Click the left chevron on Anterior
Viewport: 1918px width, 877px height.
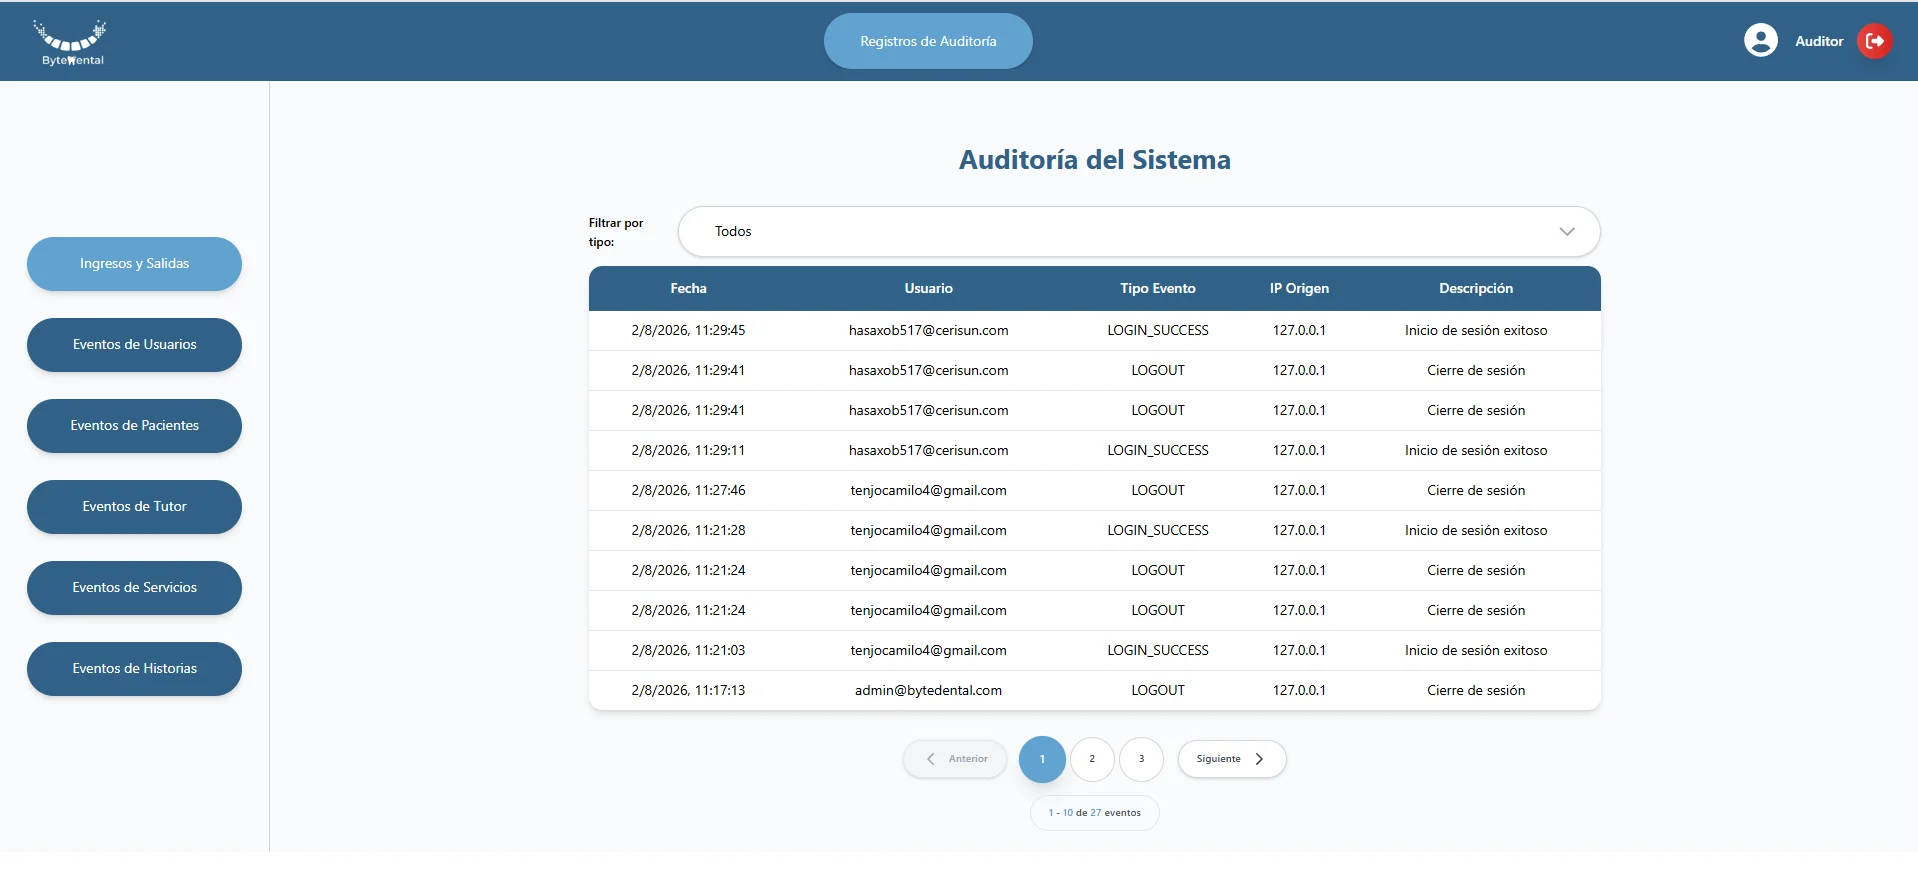click(x=931, y=759)
